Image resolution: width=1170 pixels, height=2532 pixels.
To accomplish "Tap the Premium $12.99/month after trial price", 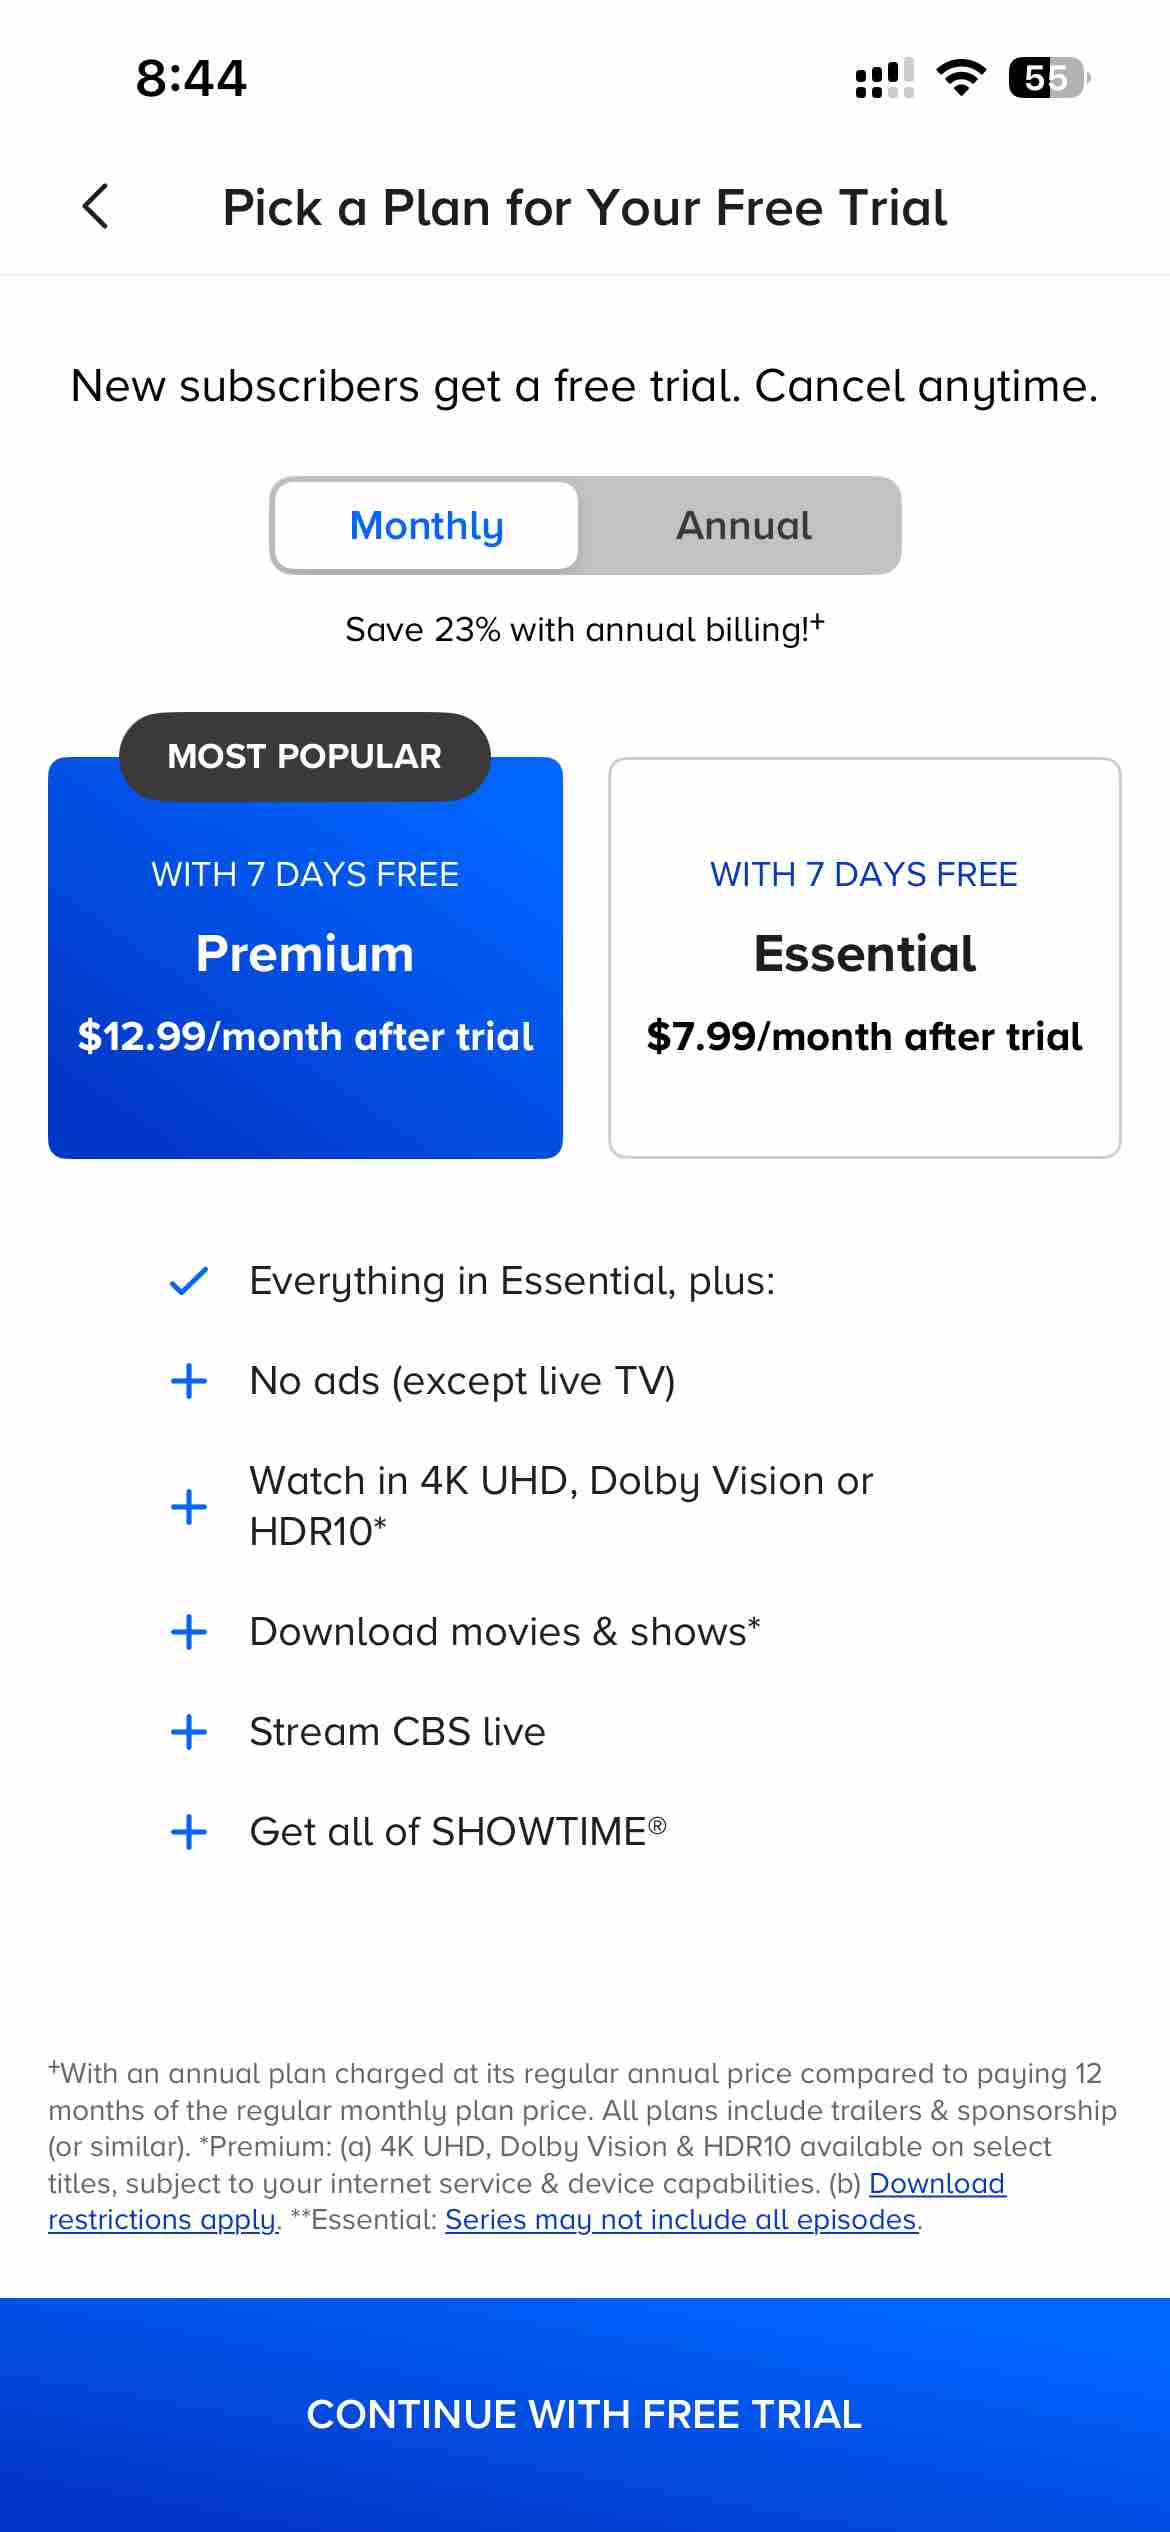I will pos(305,1037).
